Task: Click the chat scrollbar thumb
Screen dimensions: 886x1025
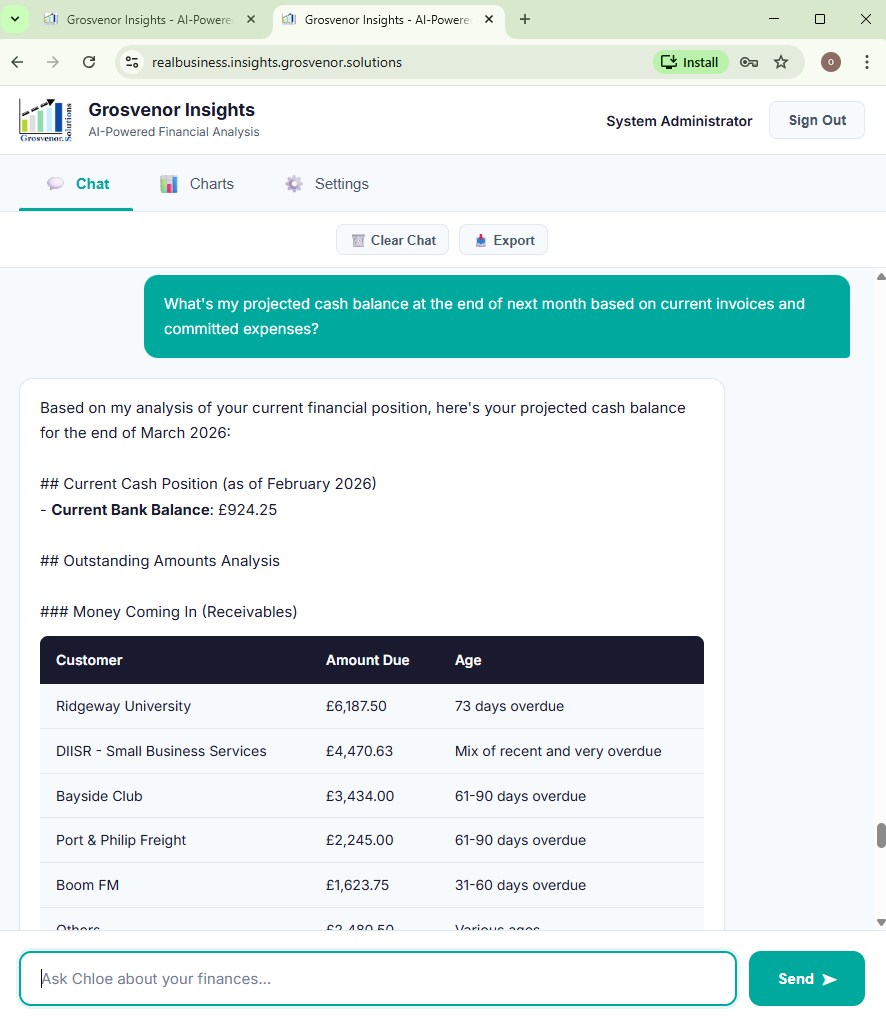Action: click(x=881, y=835)
